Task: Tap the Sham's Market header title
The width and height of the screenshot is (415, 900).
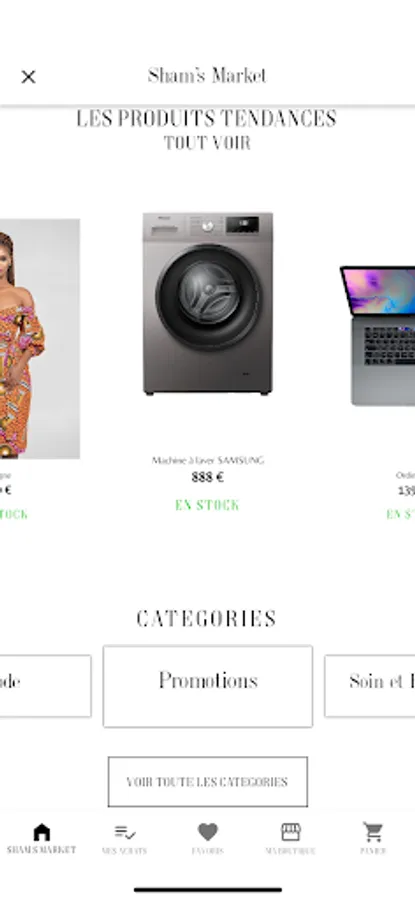Action: pos(207,76)
